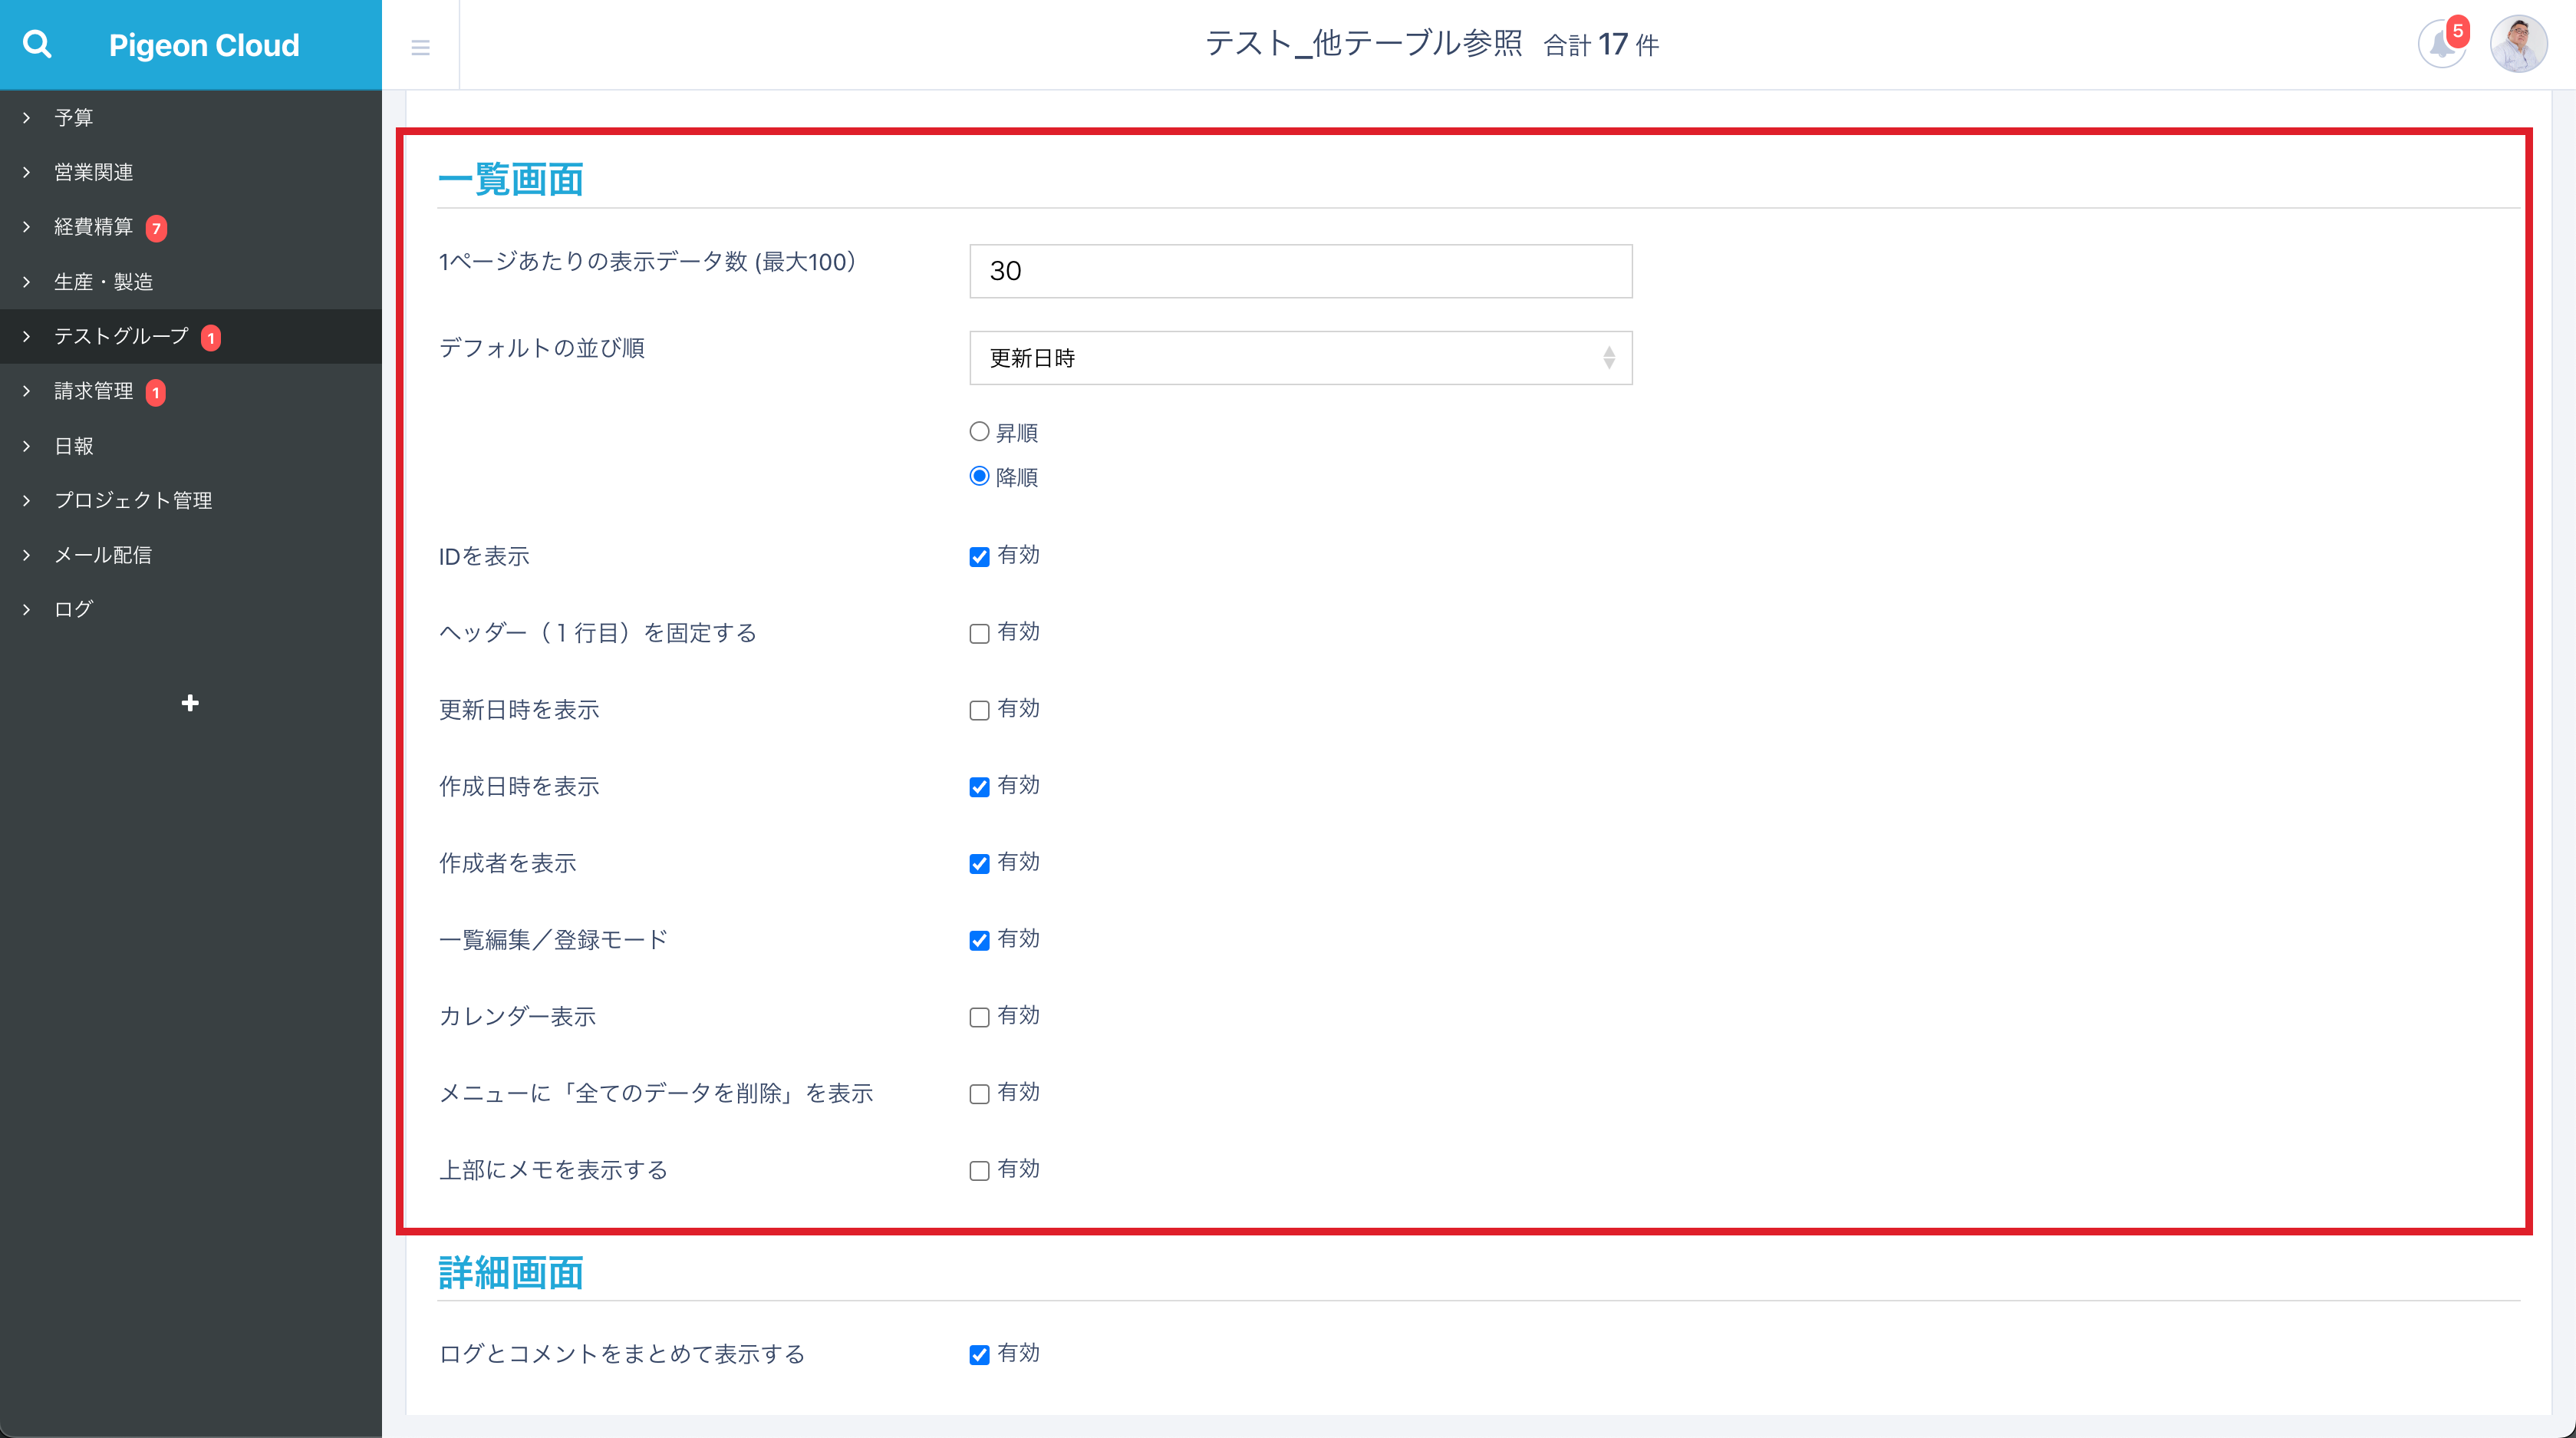The image size is (2576, 1438).
Task: Expand the プロジェクト管理 sidebar group
Action: pyautogui.click(x=133, y=500)
